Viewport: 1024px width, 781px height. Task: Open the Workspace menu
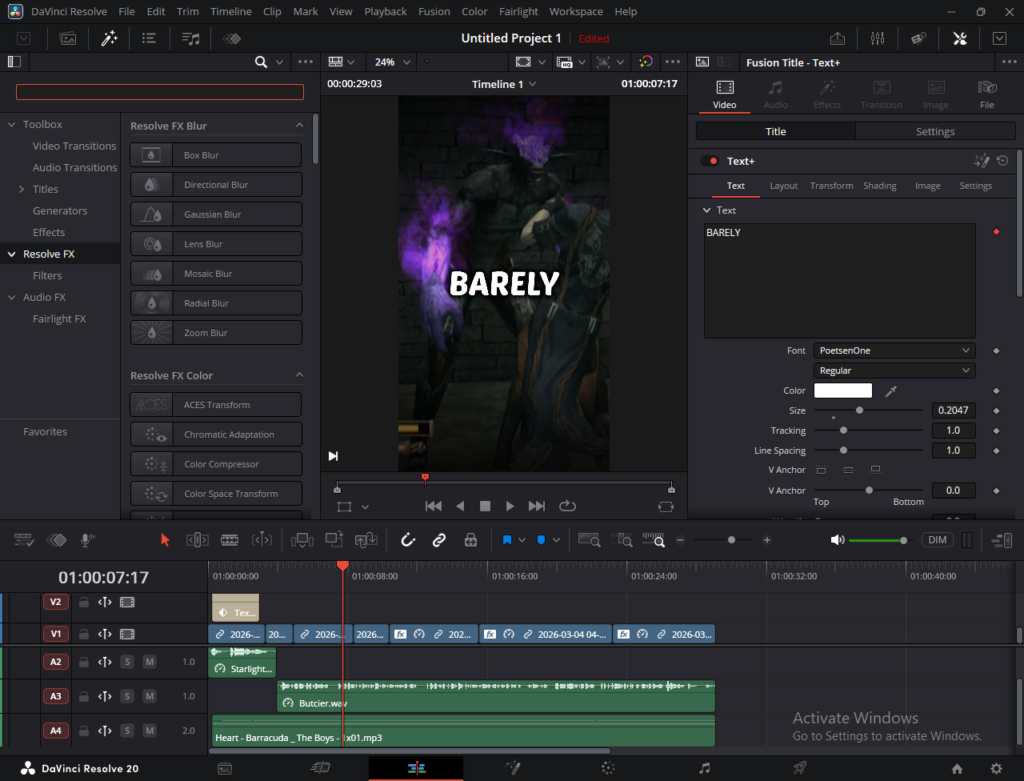(576, 12)
